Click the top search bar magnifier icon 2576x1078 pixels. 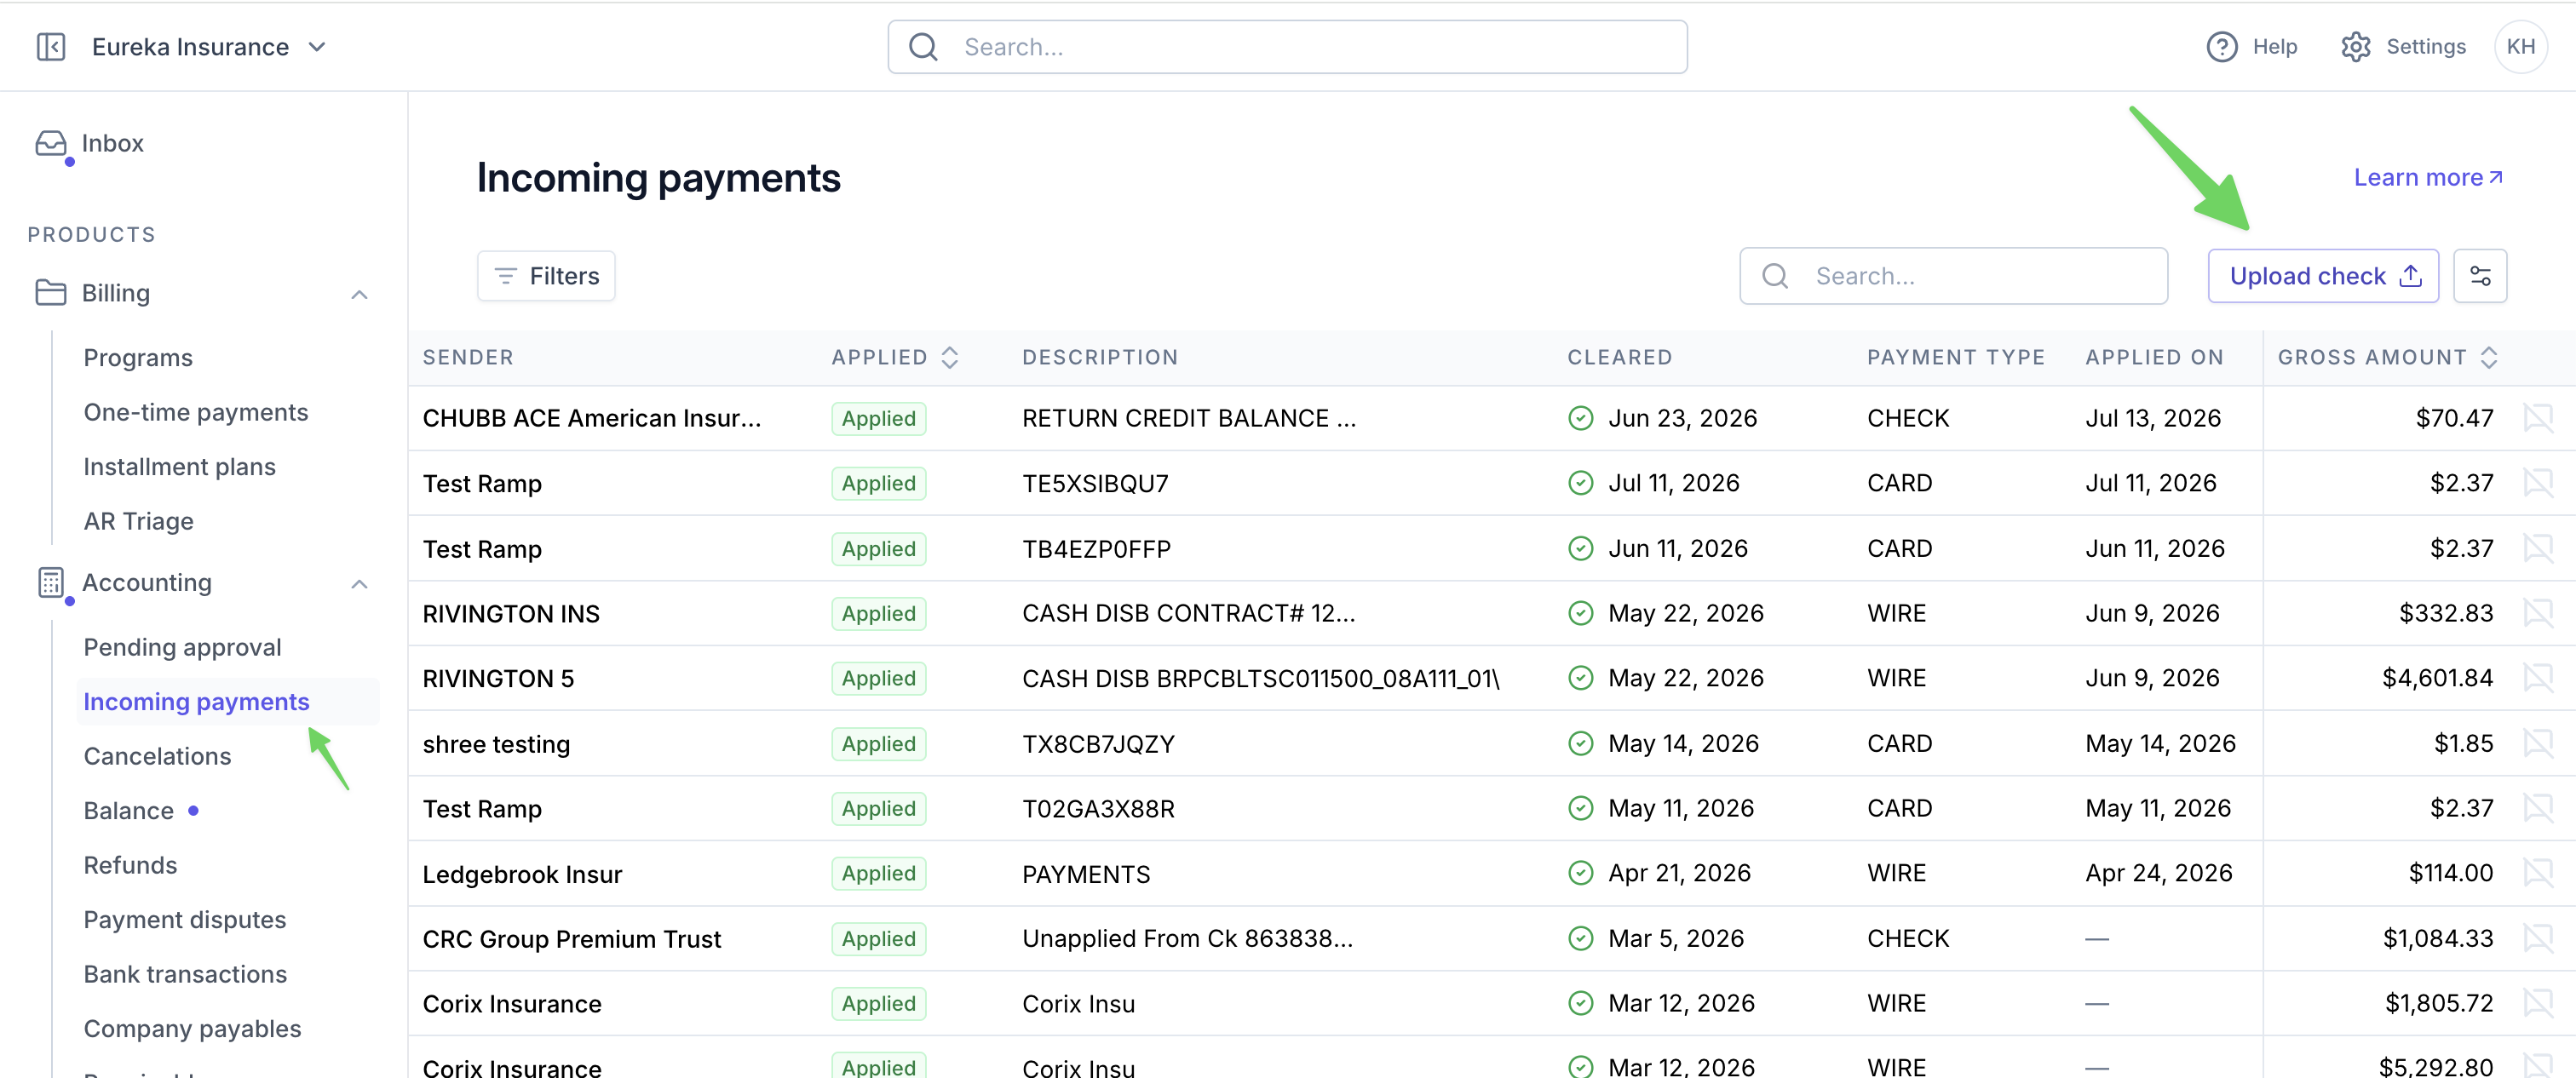923,47
